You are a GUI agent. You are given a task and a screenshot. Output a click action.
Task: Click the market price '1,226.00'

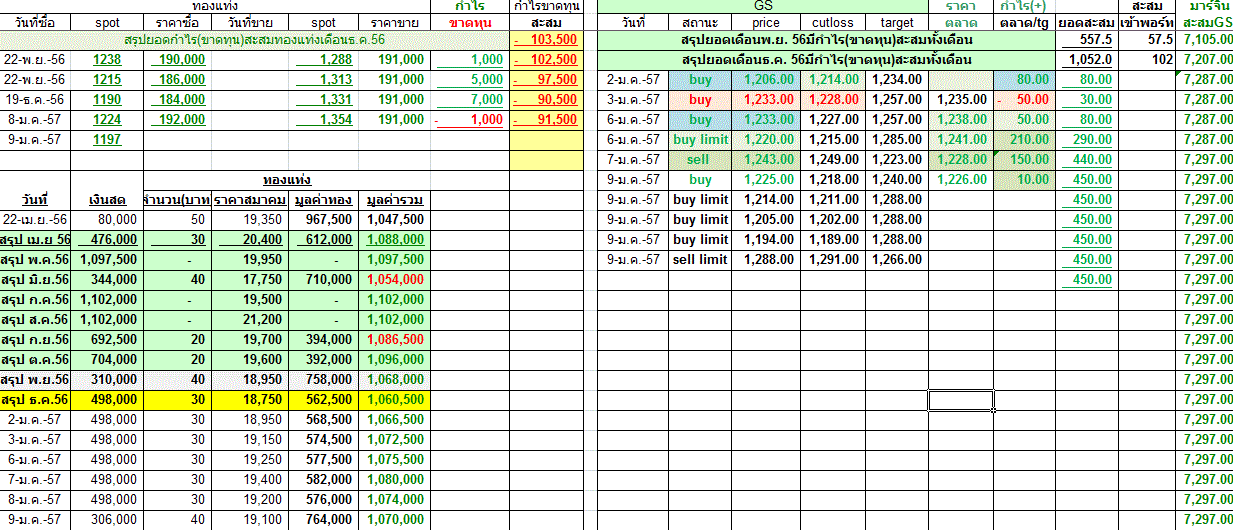(960, 180)
